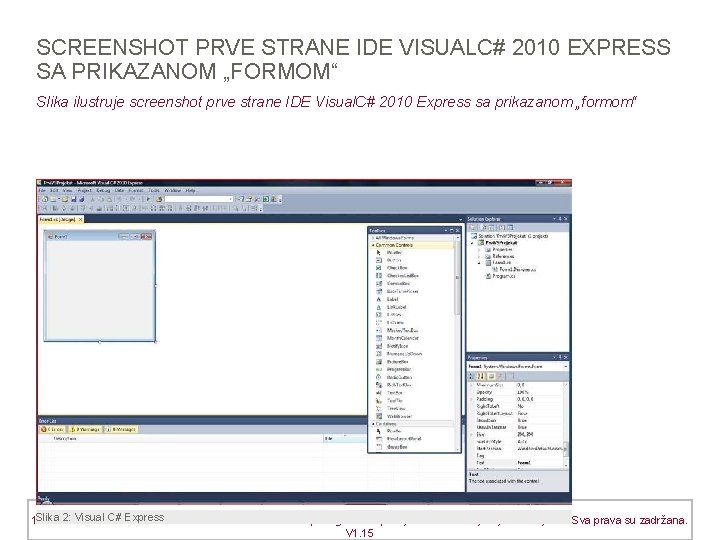720x540 pixels.
Task: Click the Start Debugging play icon
Action: pos(148,199)
